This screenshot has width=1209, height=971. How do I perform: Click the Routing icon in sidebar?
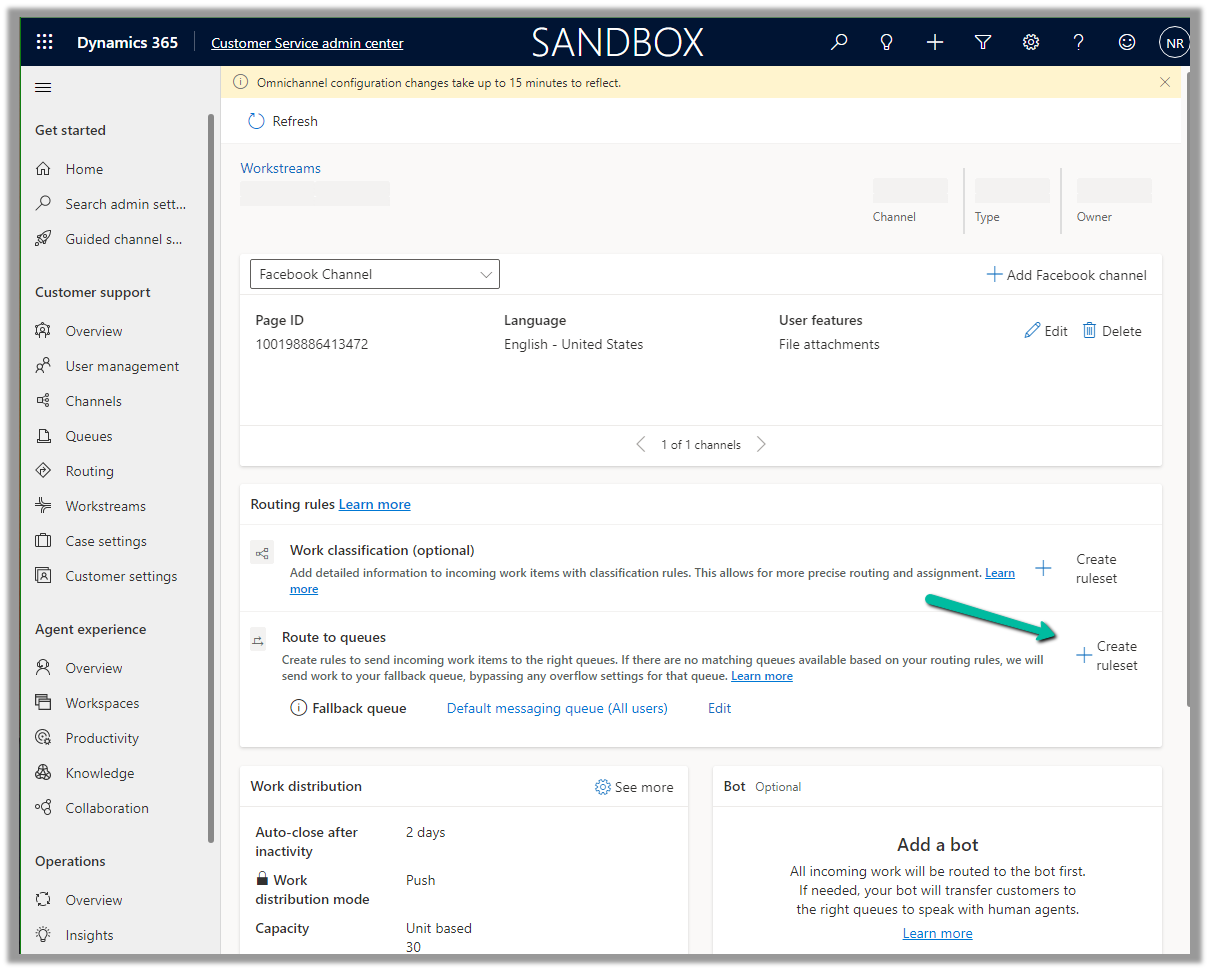(x=43, y=471)
